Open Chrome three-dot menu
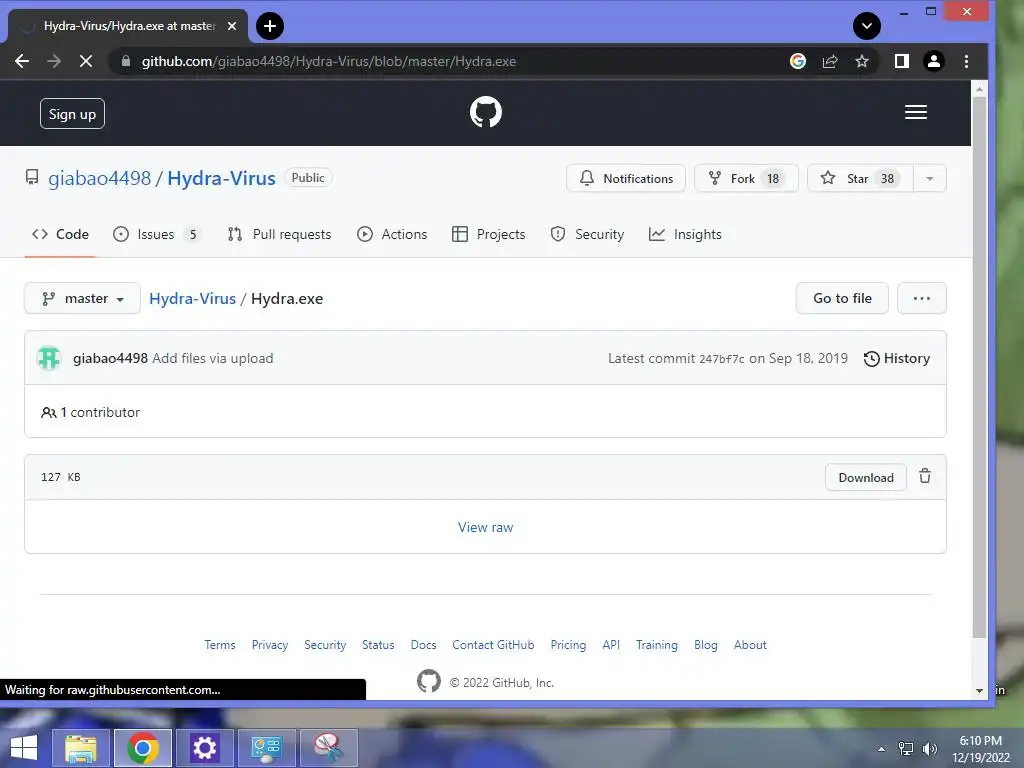 pos(967,61)
